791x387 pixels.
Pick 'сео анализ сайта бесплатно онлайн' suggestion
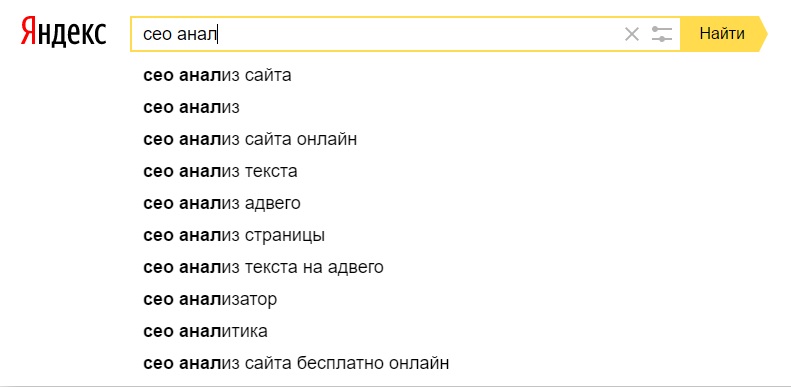tap(296, 363)
